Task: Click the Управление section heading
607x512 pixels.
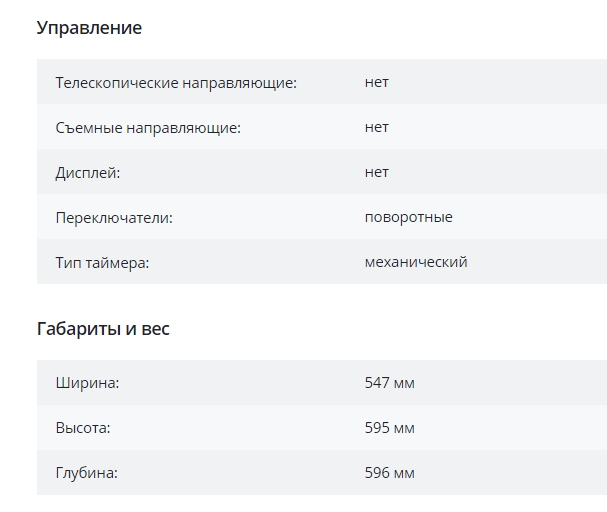Action: [89, 28]
